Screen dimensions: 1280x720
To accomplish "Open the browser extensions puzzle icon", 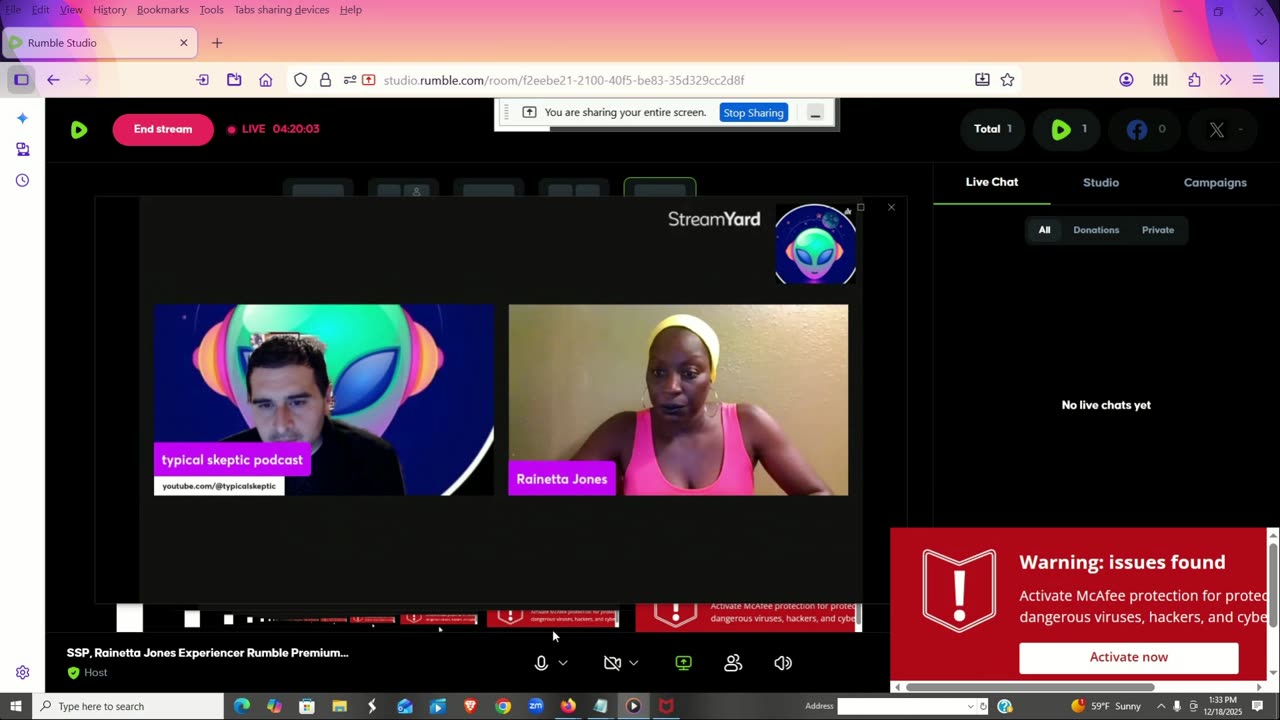I will [1194, 80].
